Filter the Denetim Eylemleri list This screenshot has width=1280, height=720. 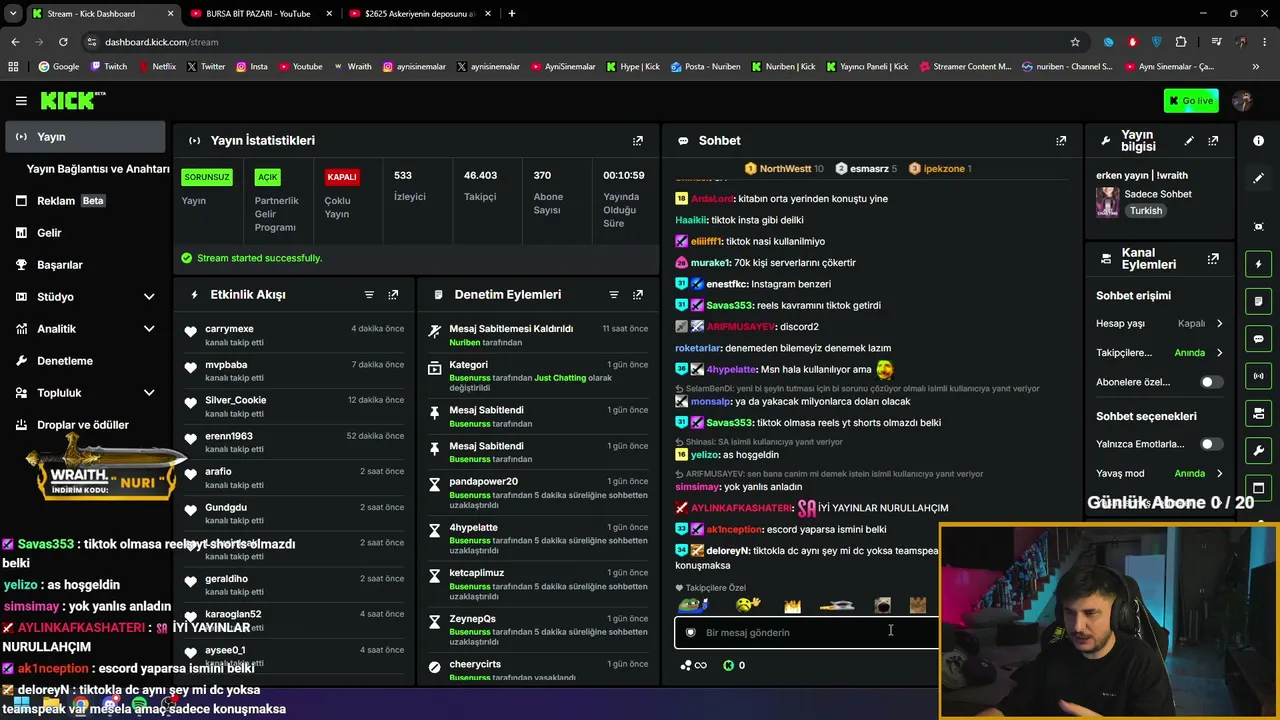(x=614, y=295)
